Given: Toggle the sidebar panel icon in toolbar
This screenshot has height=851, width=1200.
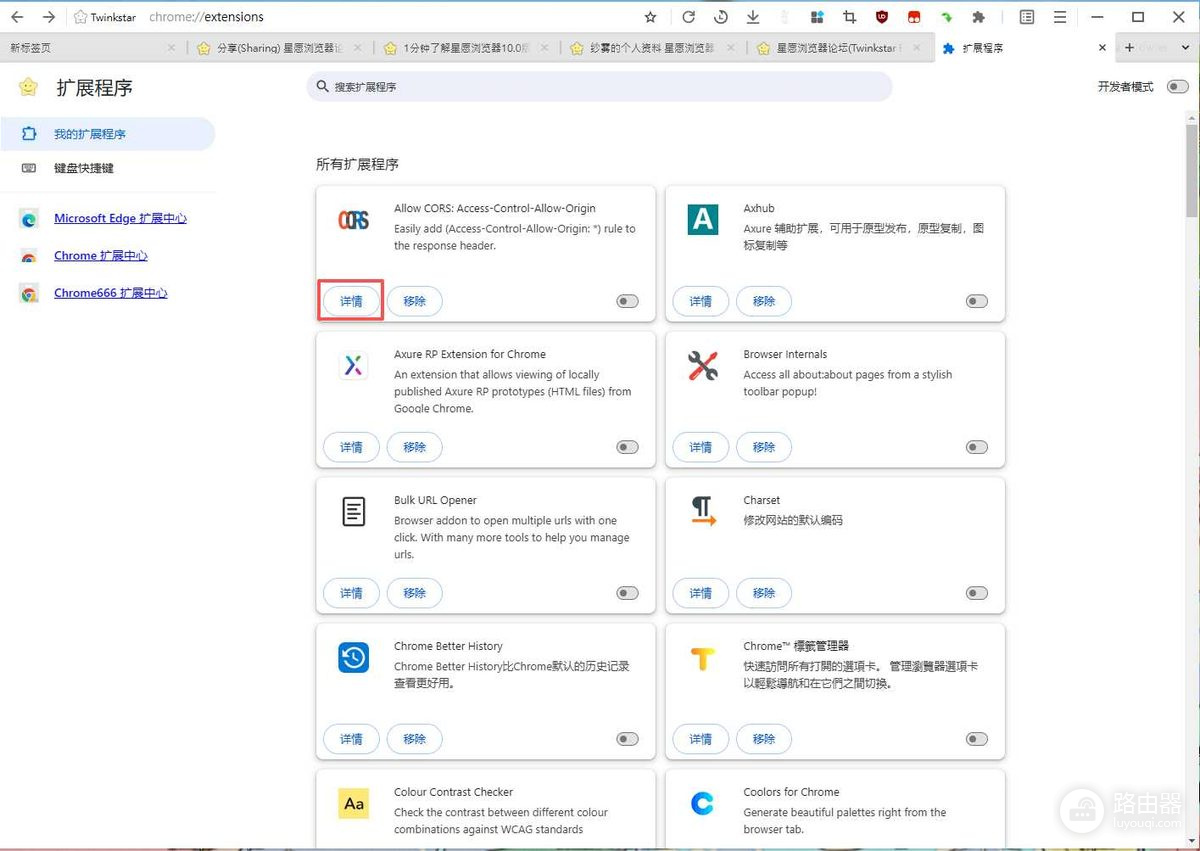Looking at the screenshot, I should (1027, 17).
